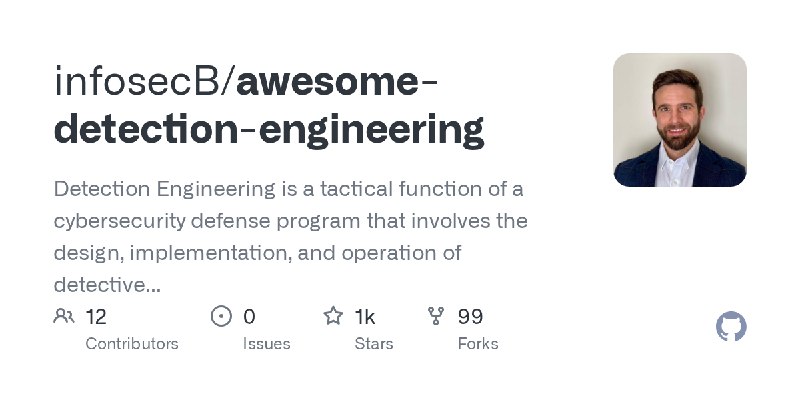The height and width of the screenshot is (400, 800).
Task: Click the Forks branch icon
Action: click(436, 316)
